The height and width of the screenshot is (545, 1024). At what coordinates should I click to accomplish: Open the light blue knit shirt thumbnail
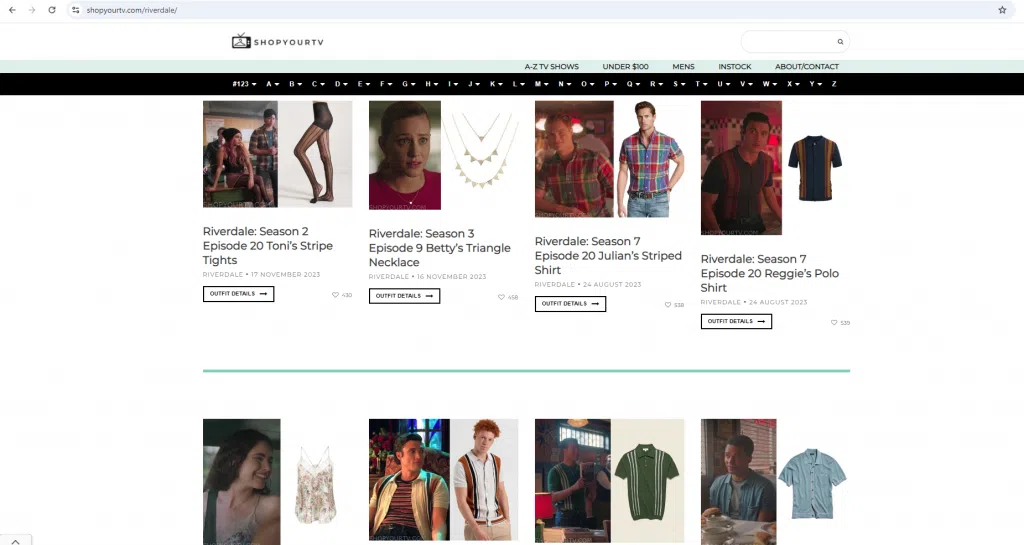coord(775,482)
